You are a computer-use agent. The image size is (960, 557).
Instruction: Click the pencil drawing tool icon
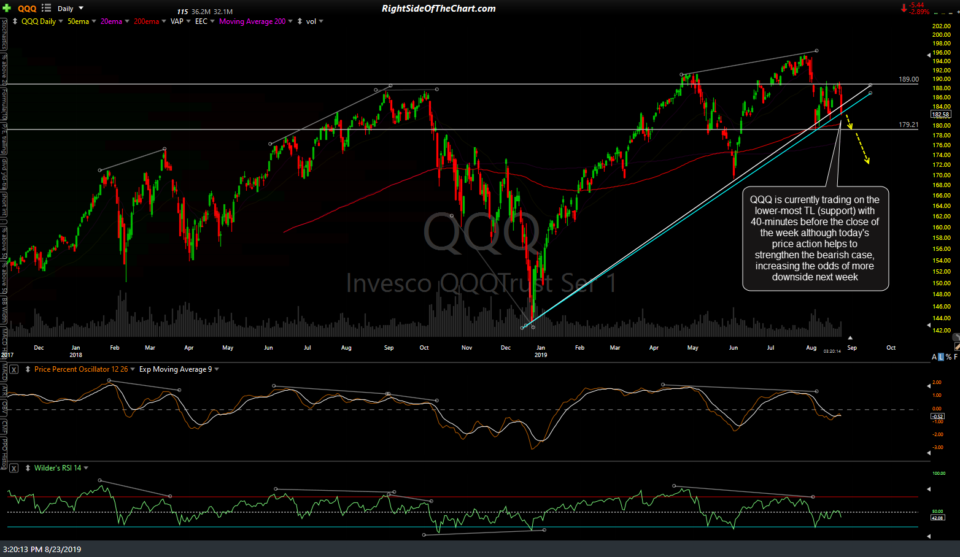pyautogui.click(x=956, y=346)
